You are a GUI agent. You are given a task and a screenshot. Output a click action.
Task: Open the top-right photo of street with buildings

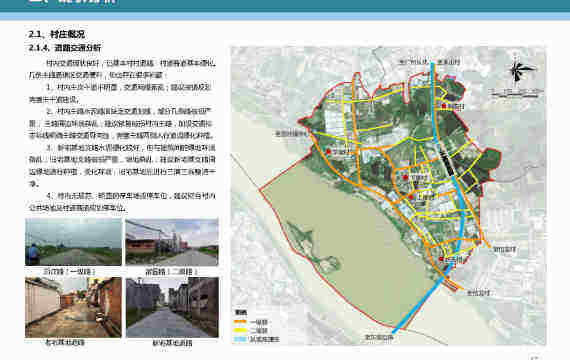[172, 242]
